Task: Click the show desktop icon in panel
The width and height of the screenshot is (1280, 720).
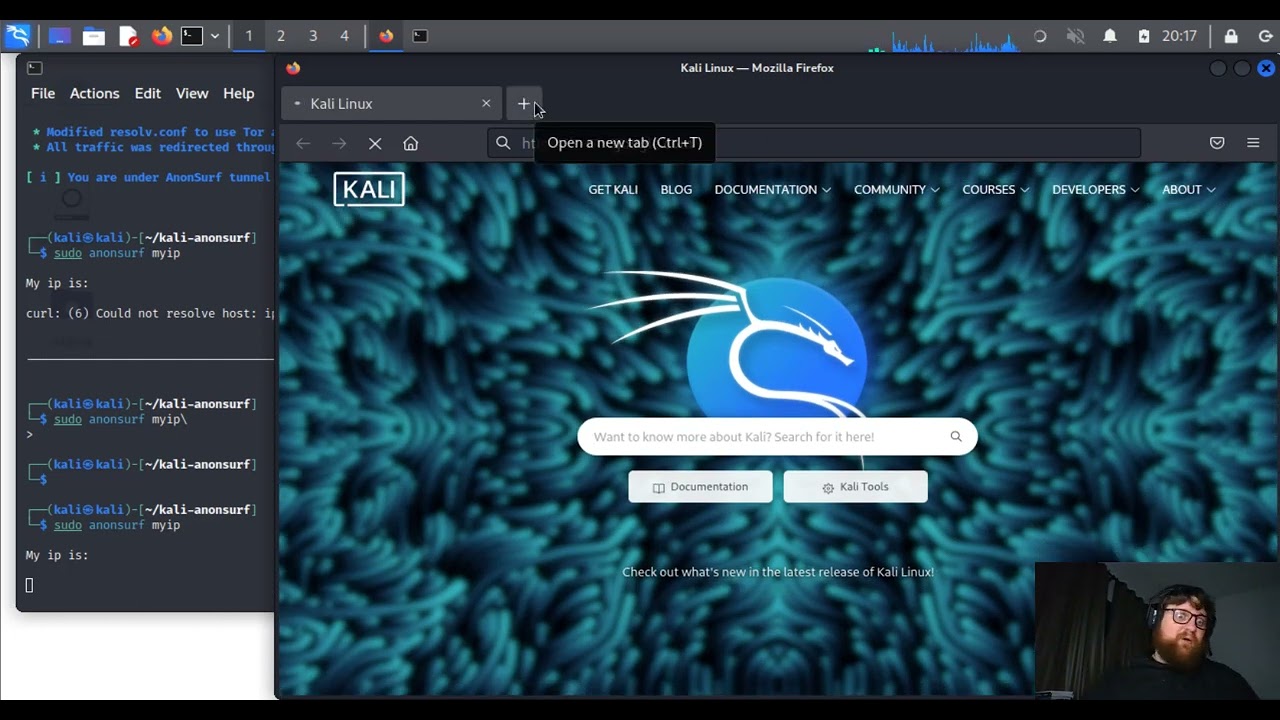Action: (59, 36)
